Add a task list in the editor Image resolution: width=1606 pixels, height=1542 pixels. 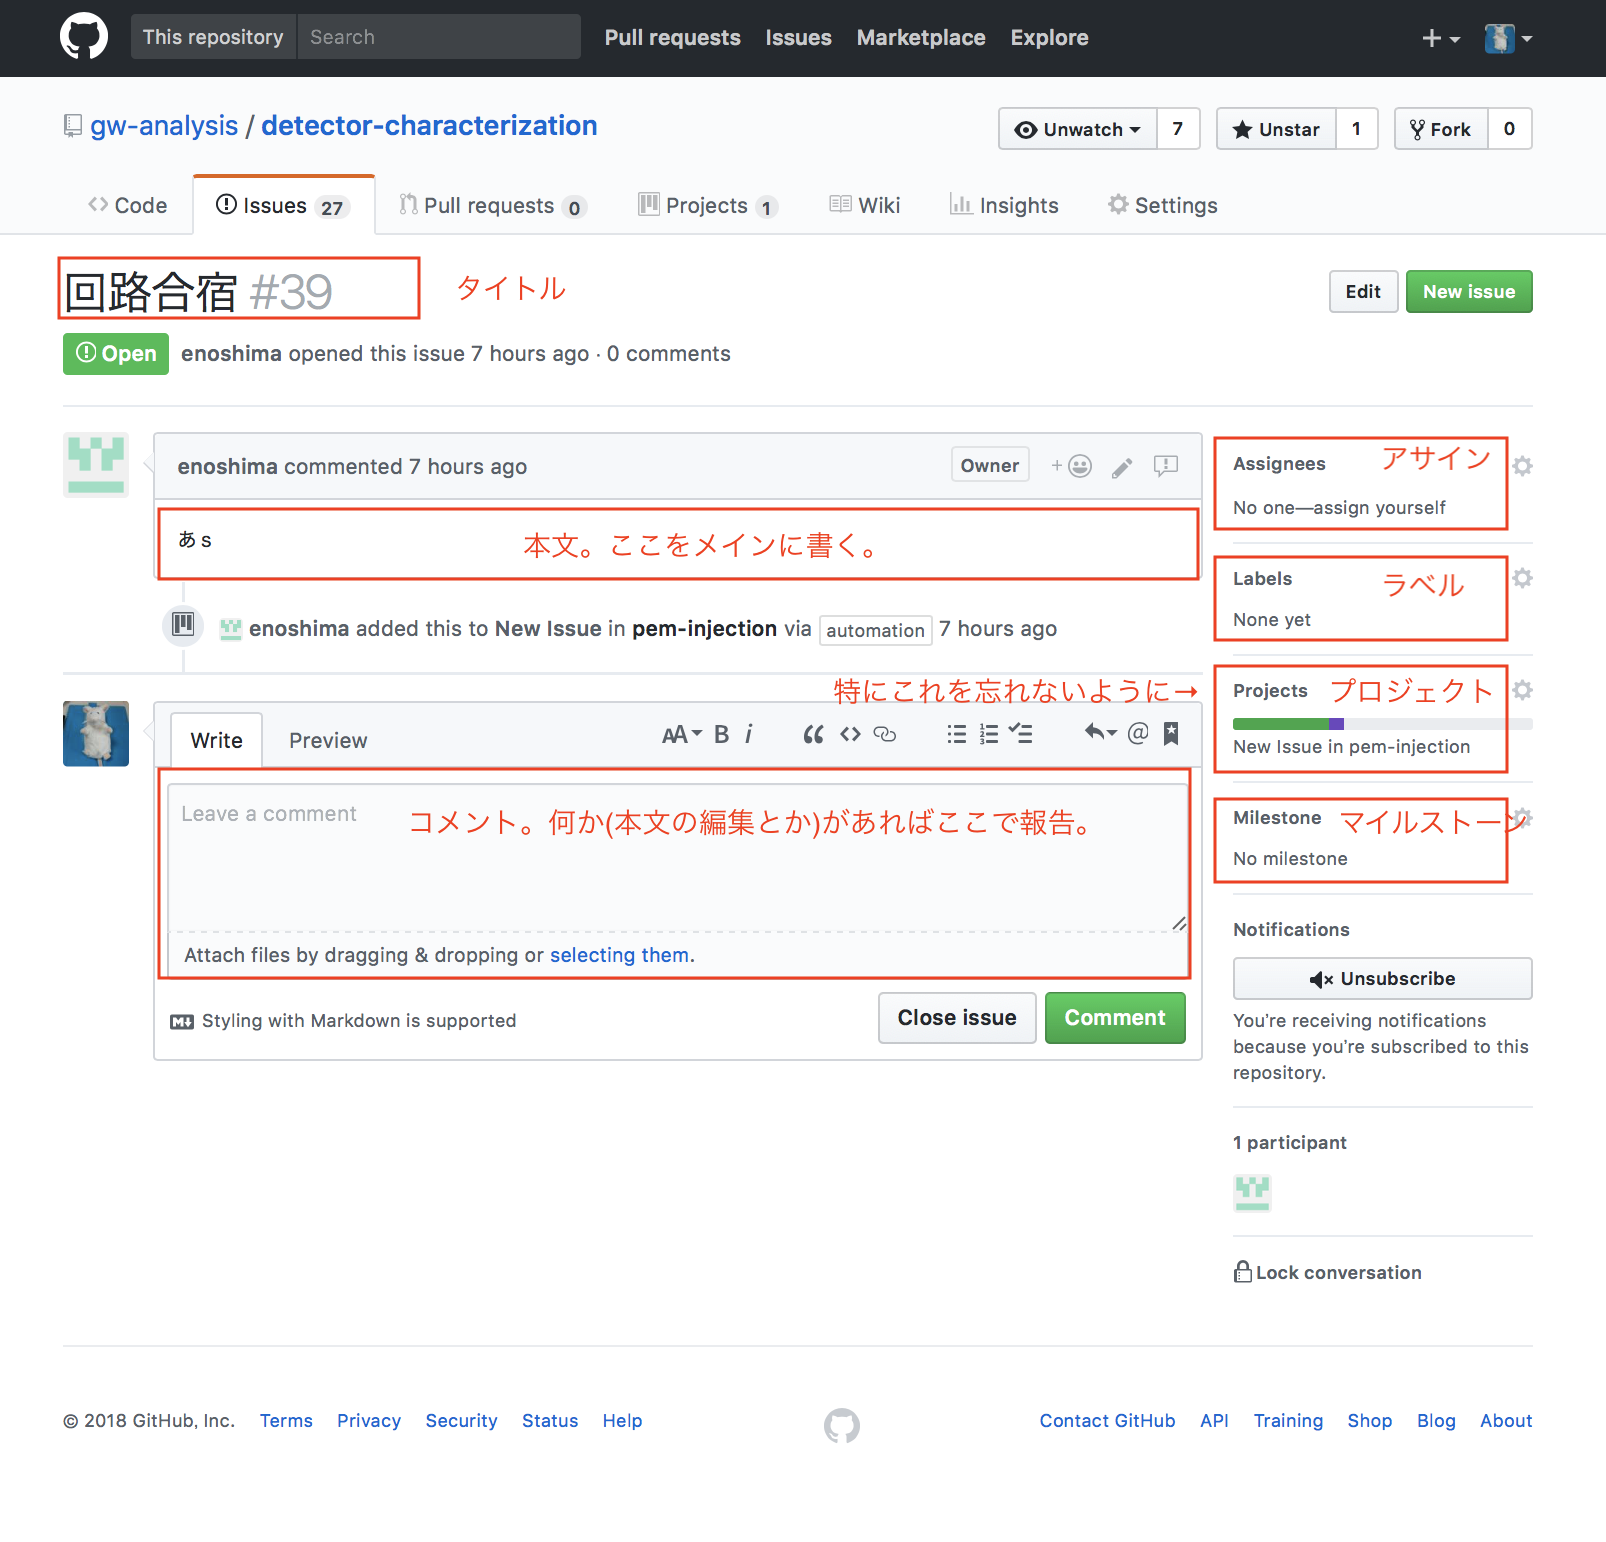tap(1021, 735)
